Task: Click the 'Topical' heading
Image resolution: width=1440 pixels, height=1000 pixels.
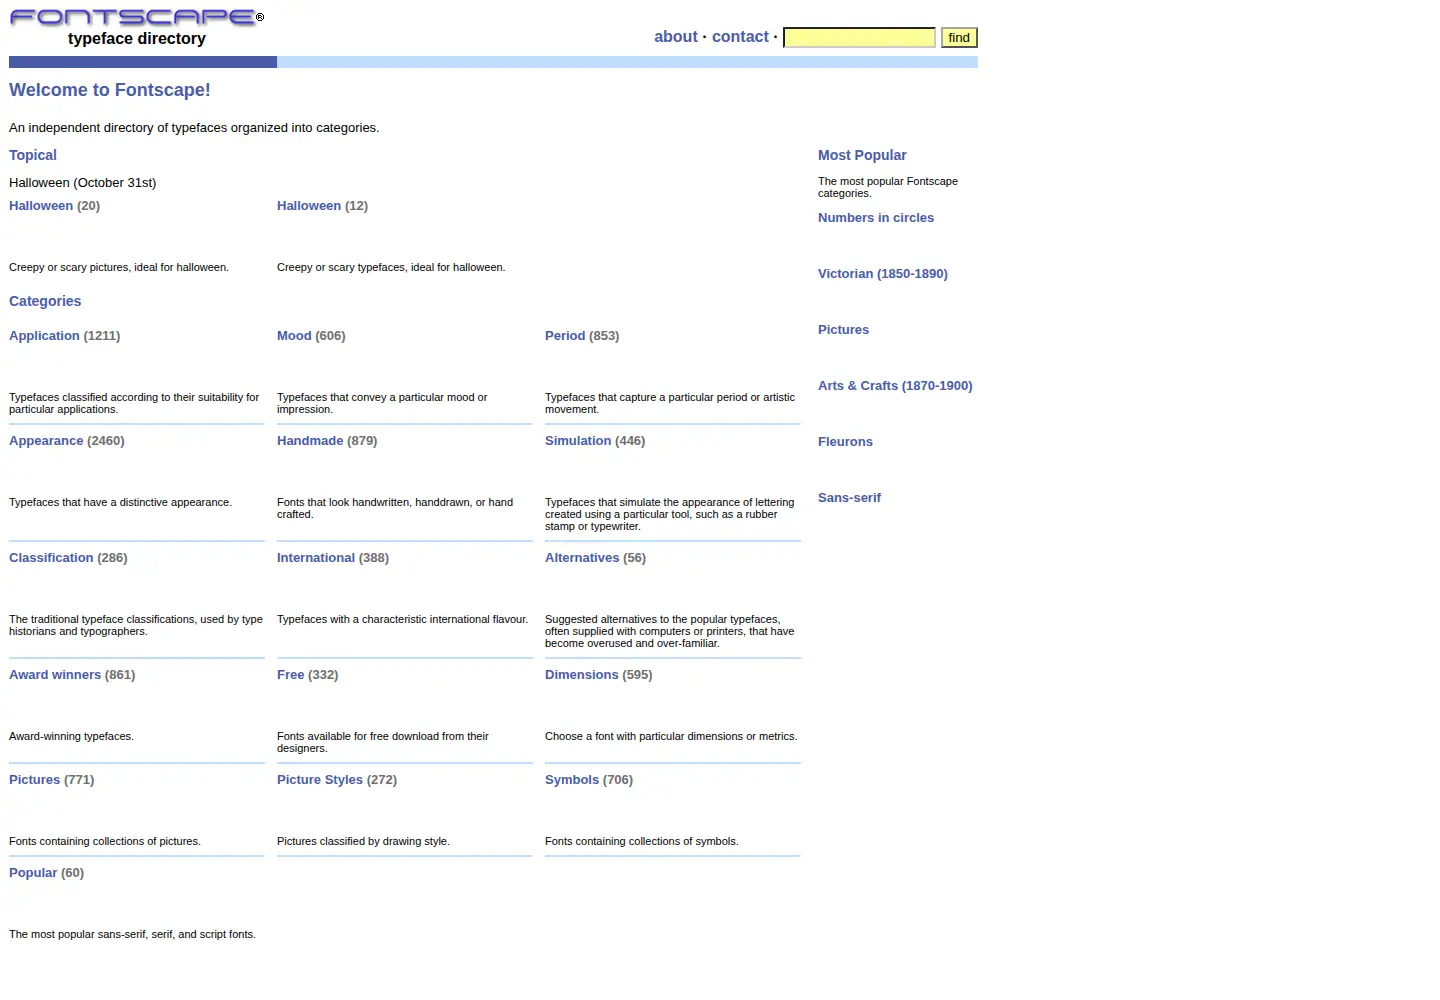Action: coord(33,155)
